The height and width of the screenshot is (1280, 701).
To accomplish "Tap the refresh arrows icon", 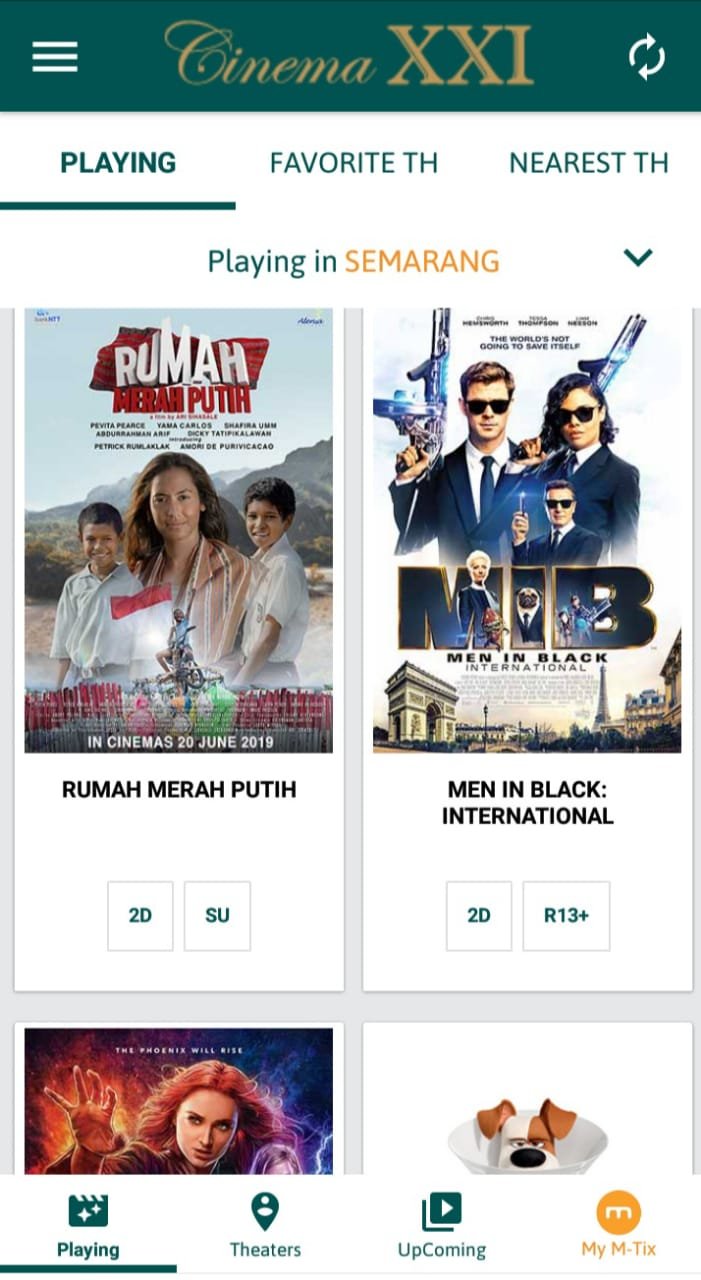I will pos(647,57).
